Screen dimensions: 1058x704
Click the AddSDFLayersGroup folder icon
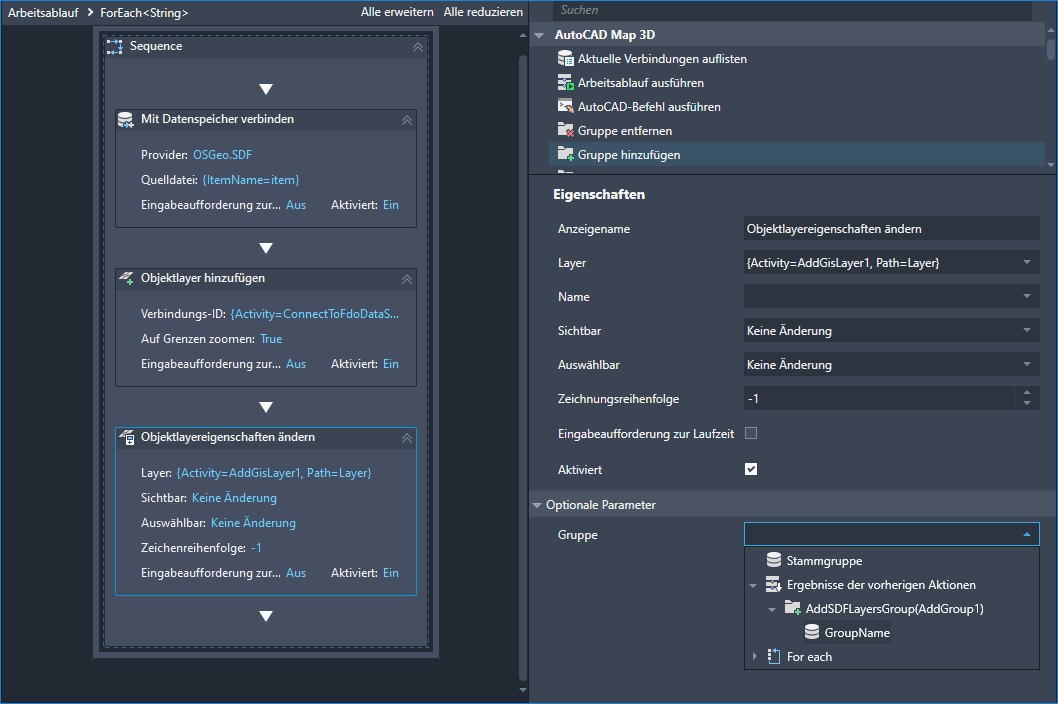pyautogui.click(x=793, y=608)
